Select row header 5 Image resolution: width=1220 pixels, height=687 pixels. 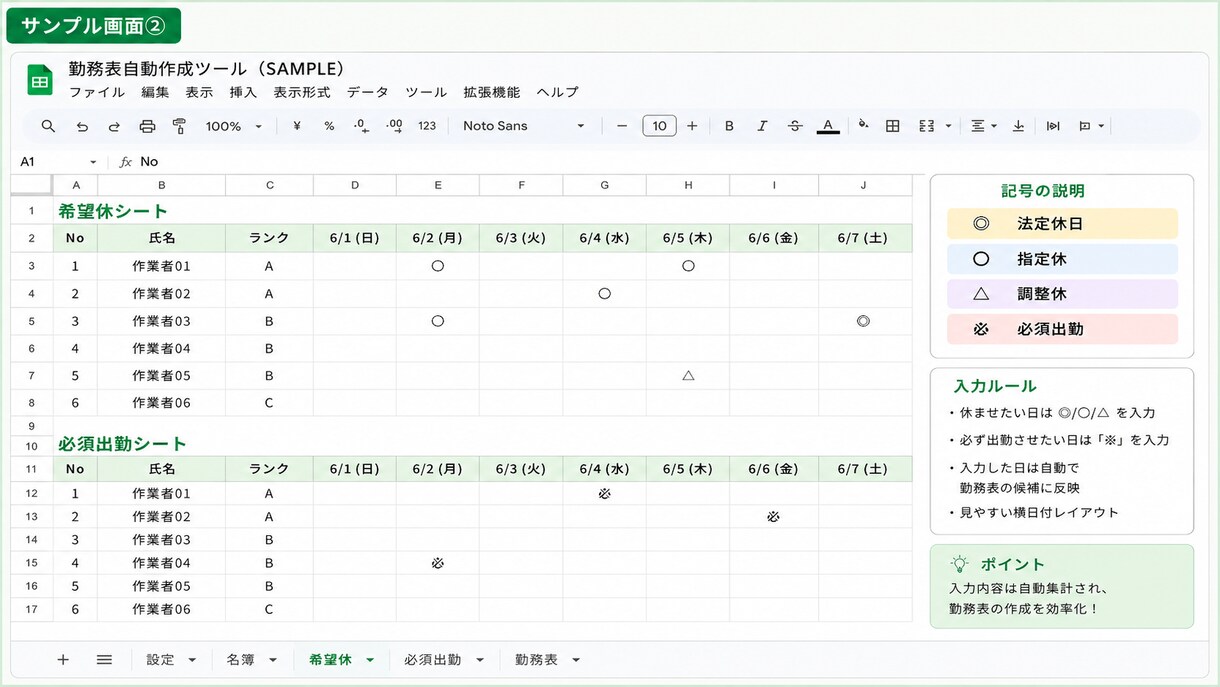(32, 322)
